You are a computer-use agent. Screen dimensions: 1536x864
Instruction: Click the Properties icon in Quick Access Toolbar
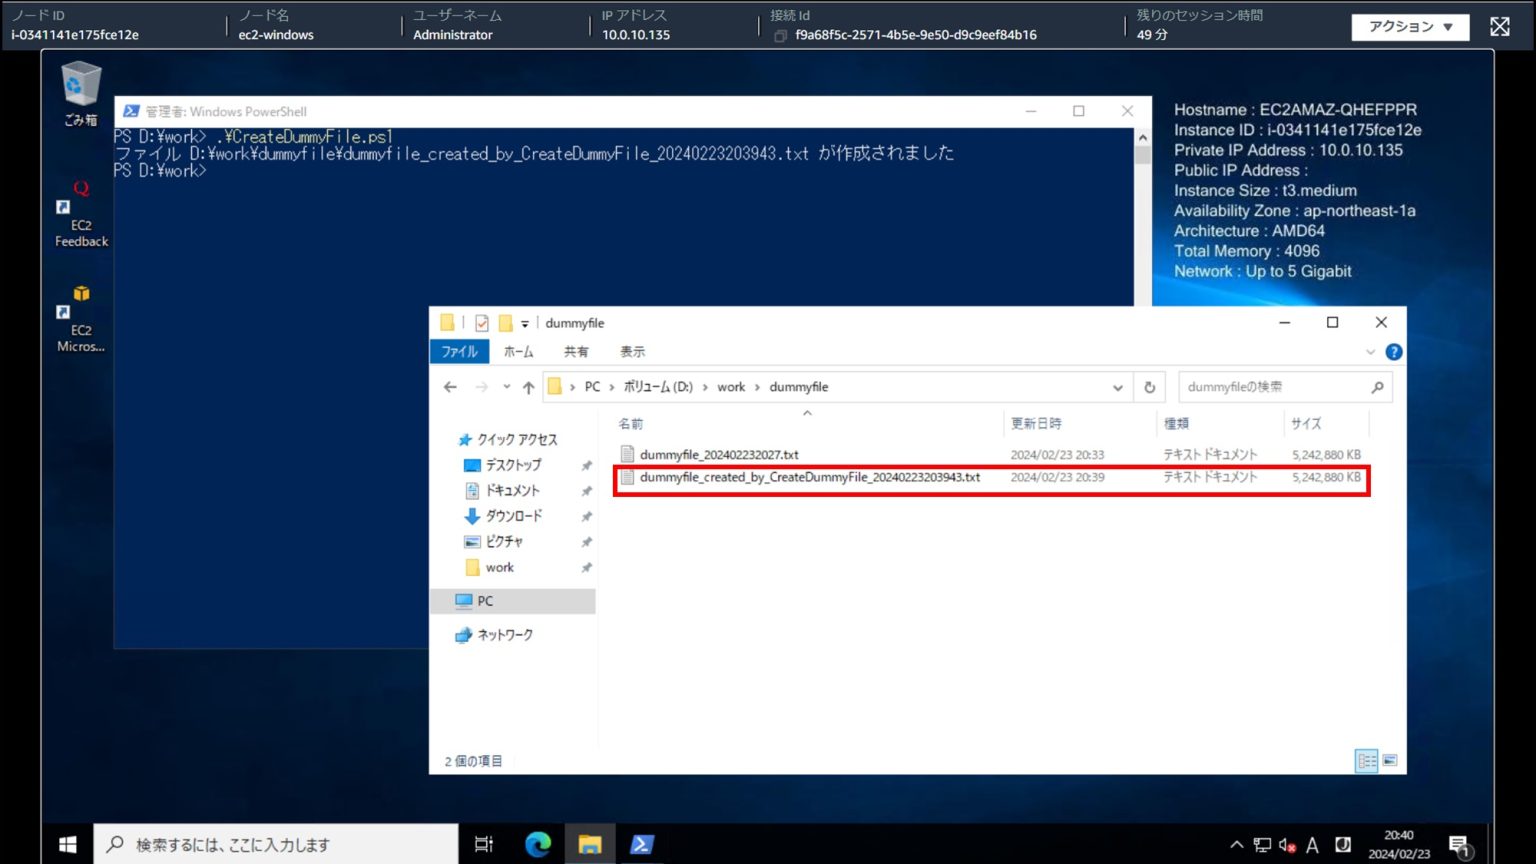482,322
